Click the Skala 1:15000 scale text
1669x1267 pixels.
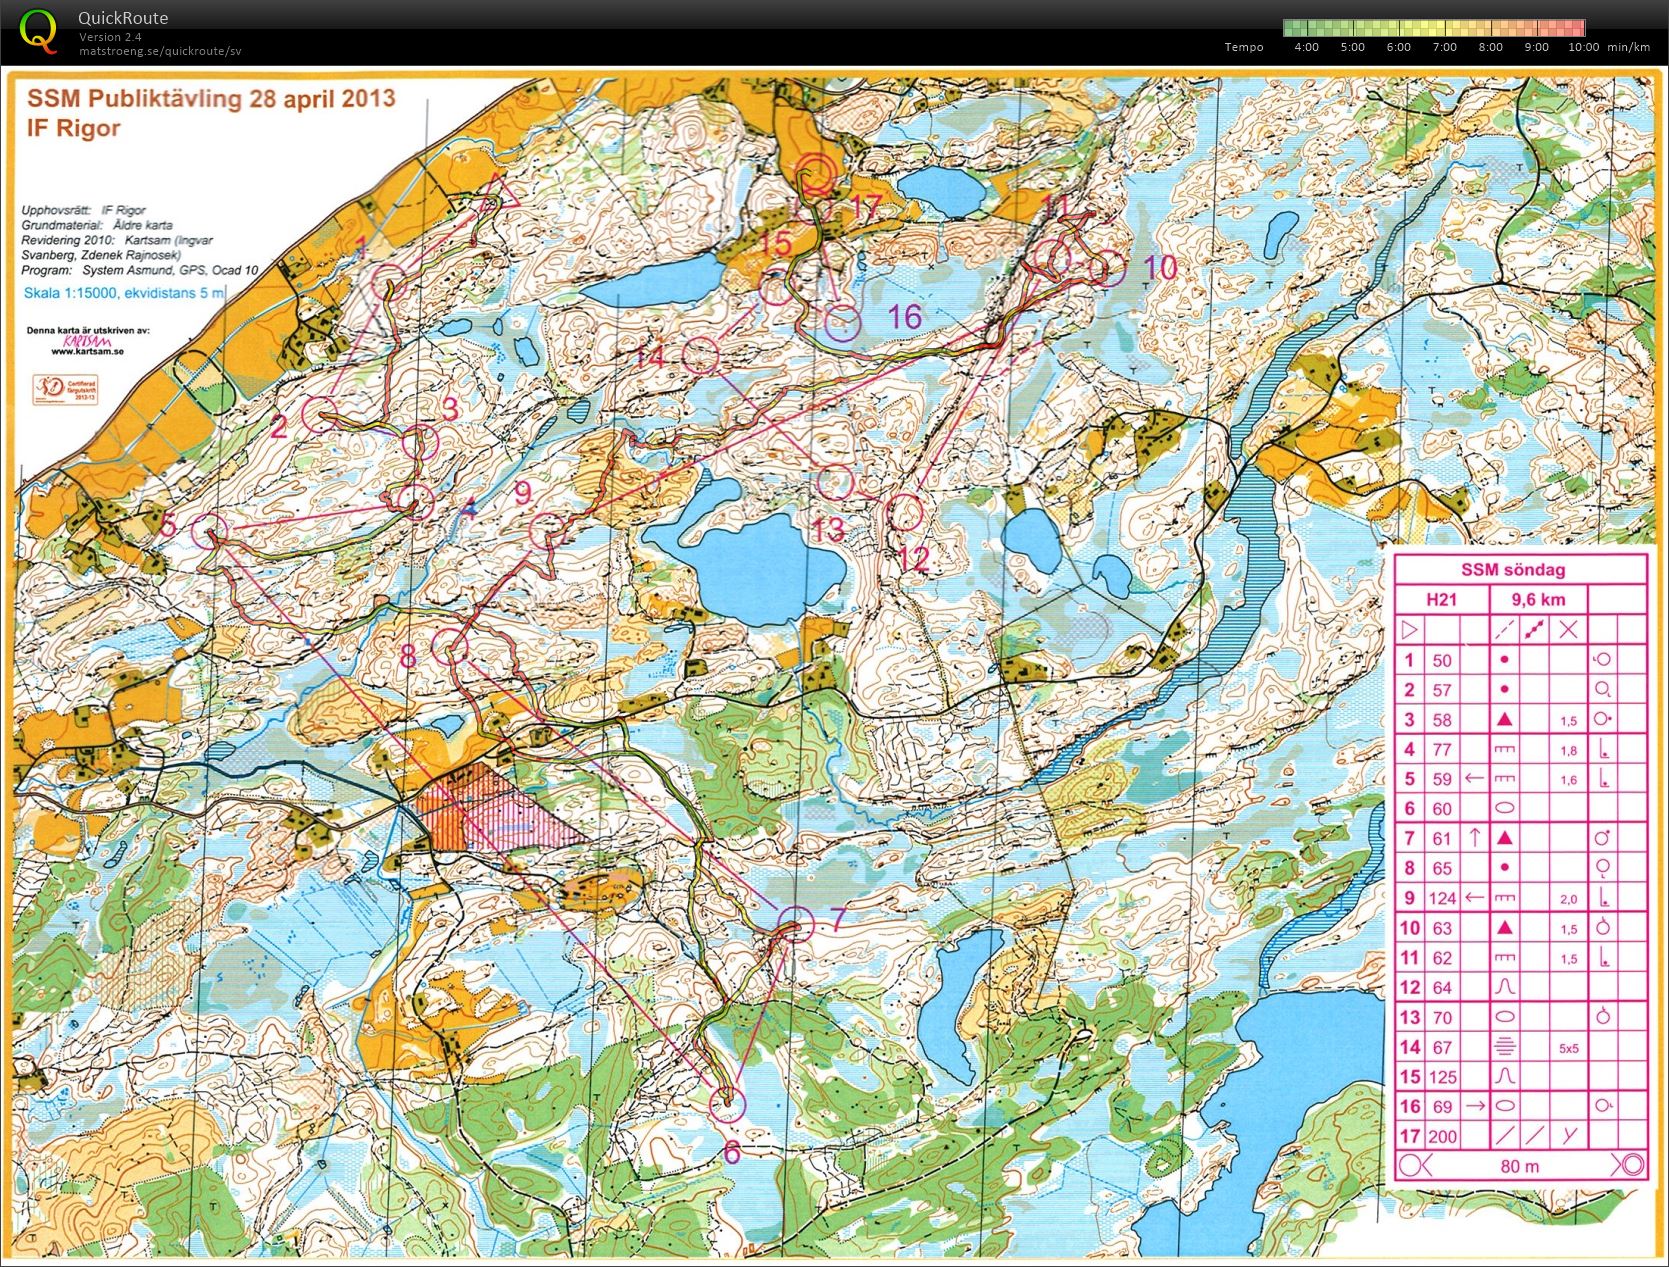pos(125,294)
